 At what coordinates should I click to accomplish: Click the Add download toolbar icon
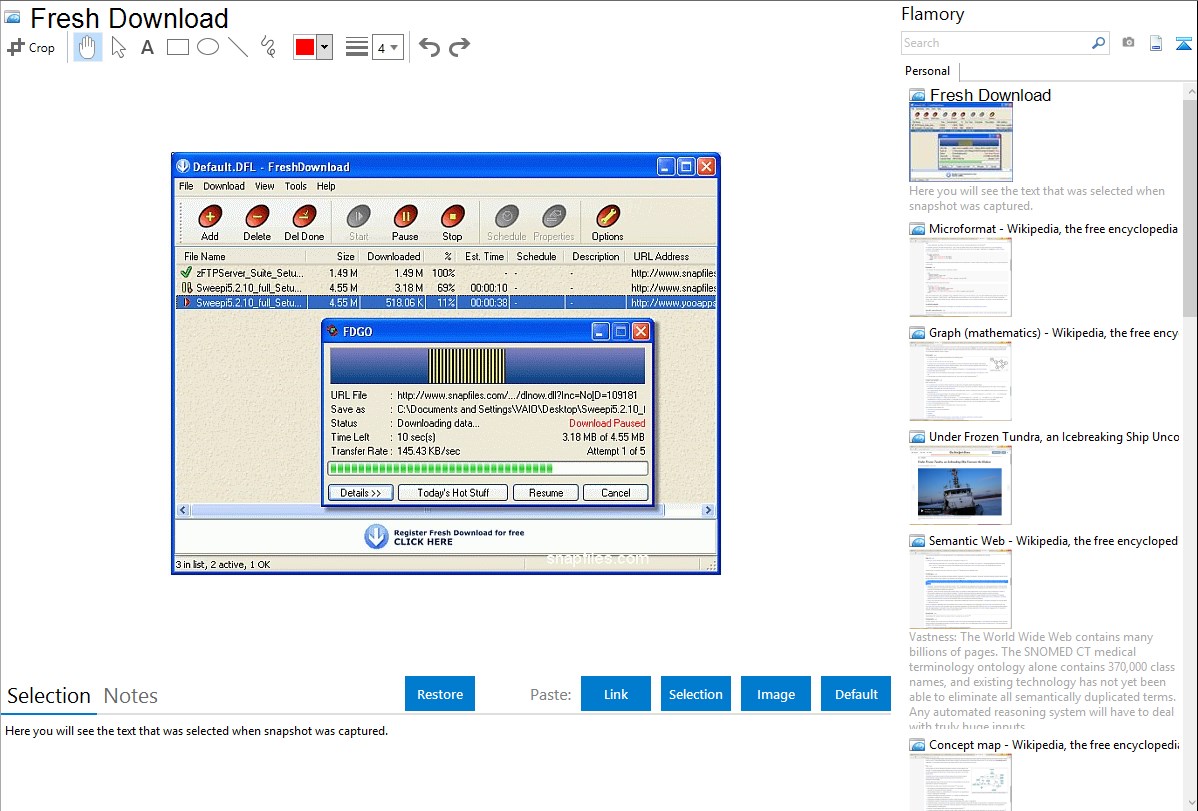[209, 222]
